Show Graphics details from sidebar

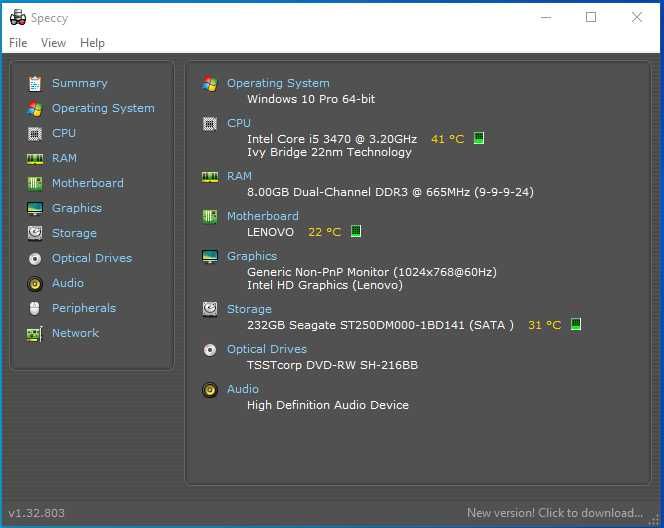[77, 208]
